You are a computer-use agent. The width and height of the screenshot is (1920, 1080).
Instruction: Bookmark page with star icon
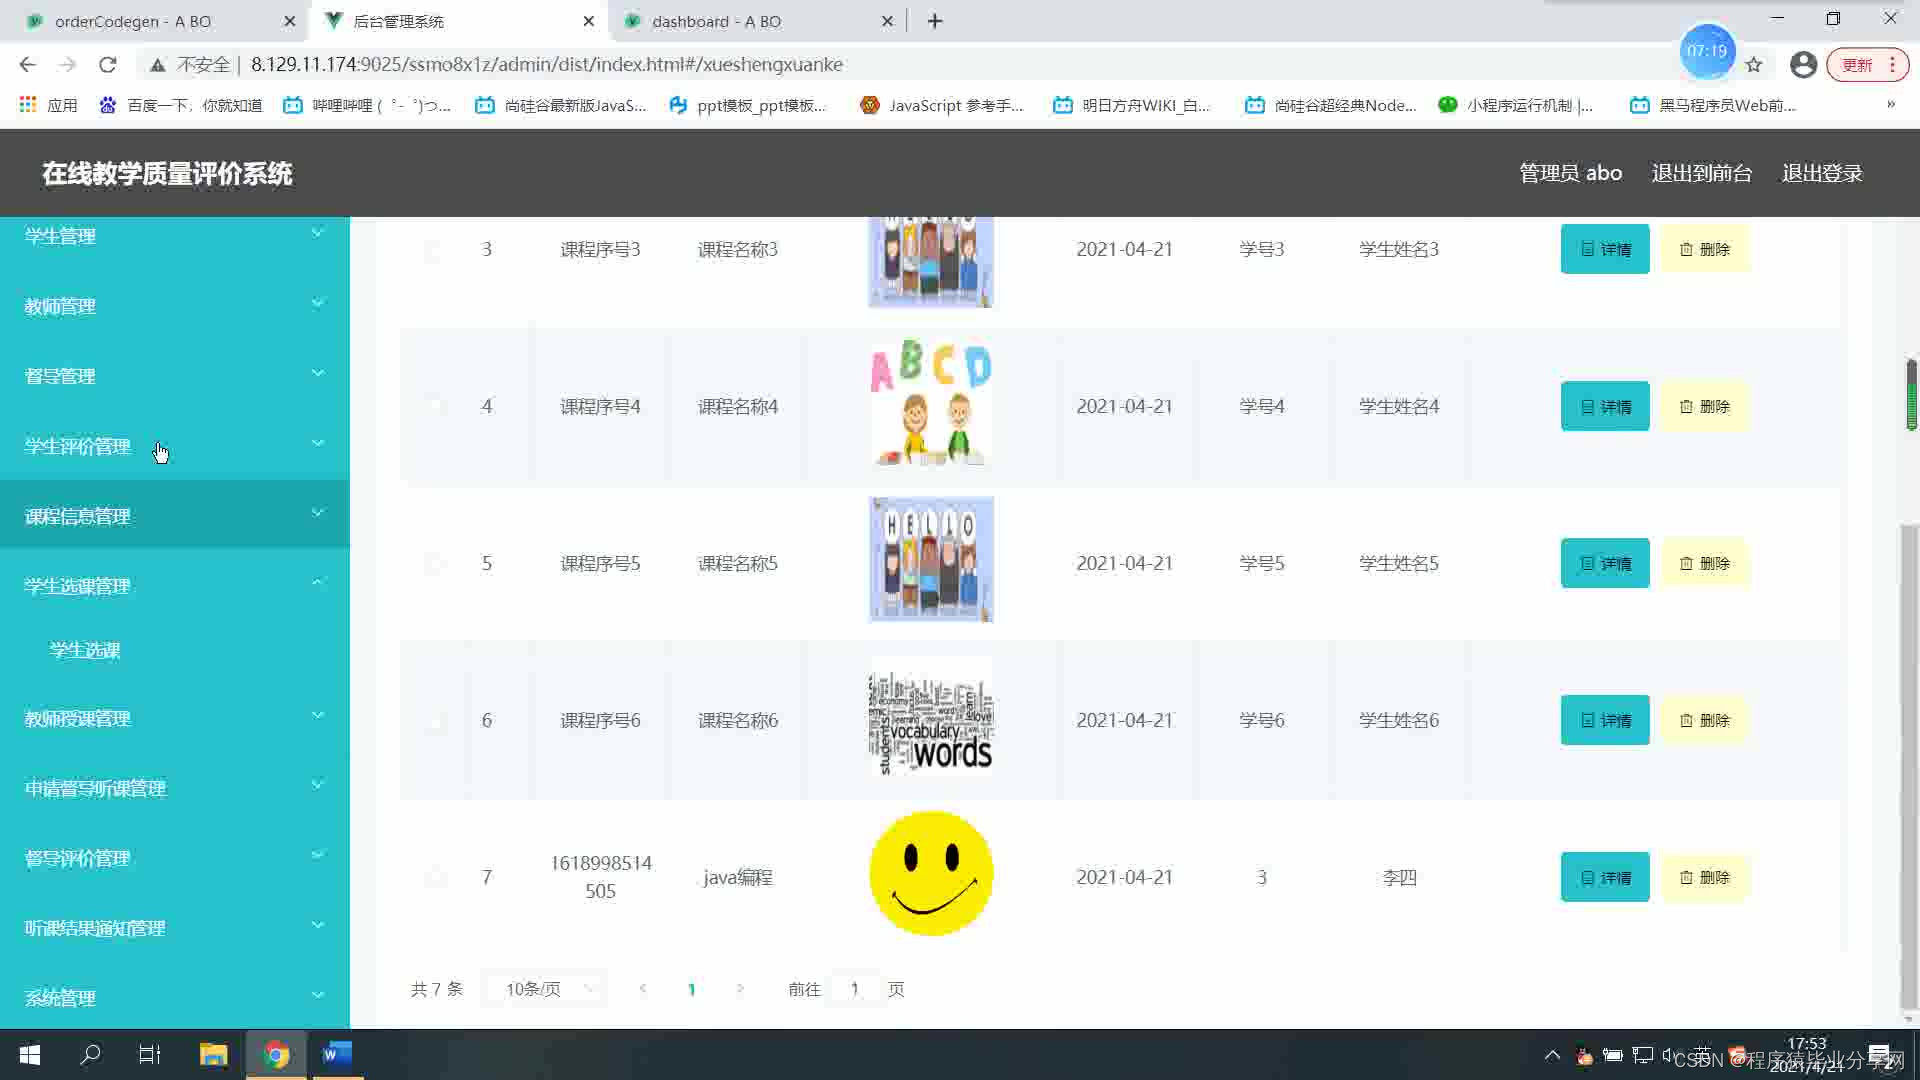tap(1753, 65)
